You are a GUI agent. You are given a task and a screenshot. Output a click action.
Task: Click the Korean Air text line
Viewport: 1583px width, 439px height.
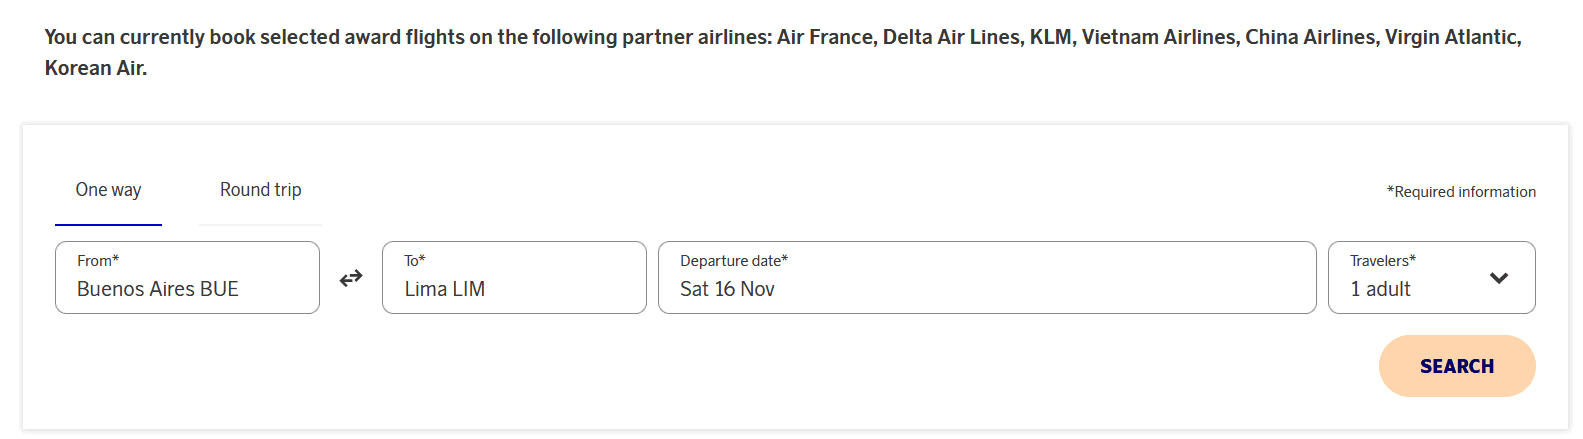96,68
